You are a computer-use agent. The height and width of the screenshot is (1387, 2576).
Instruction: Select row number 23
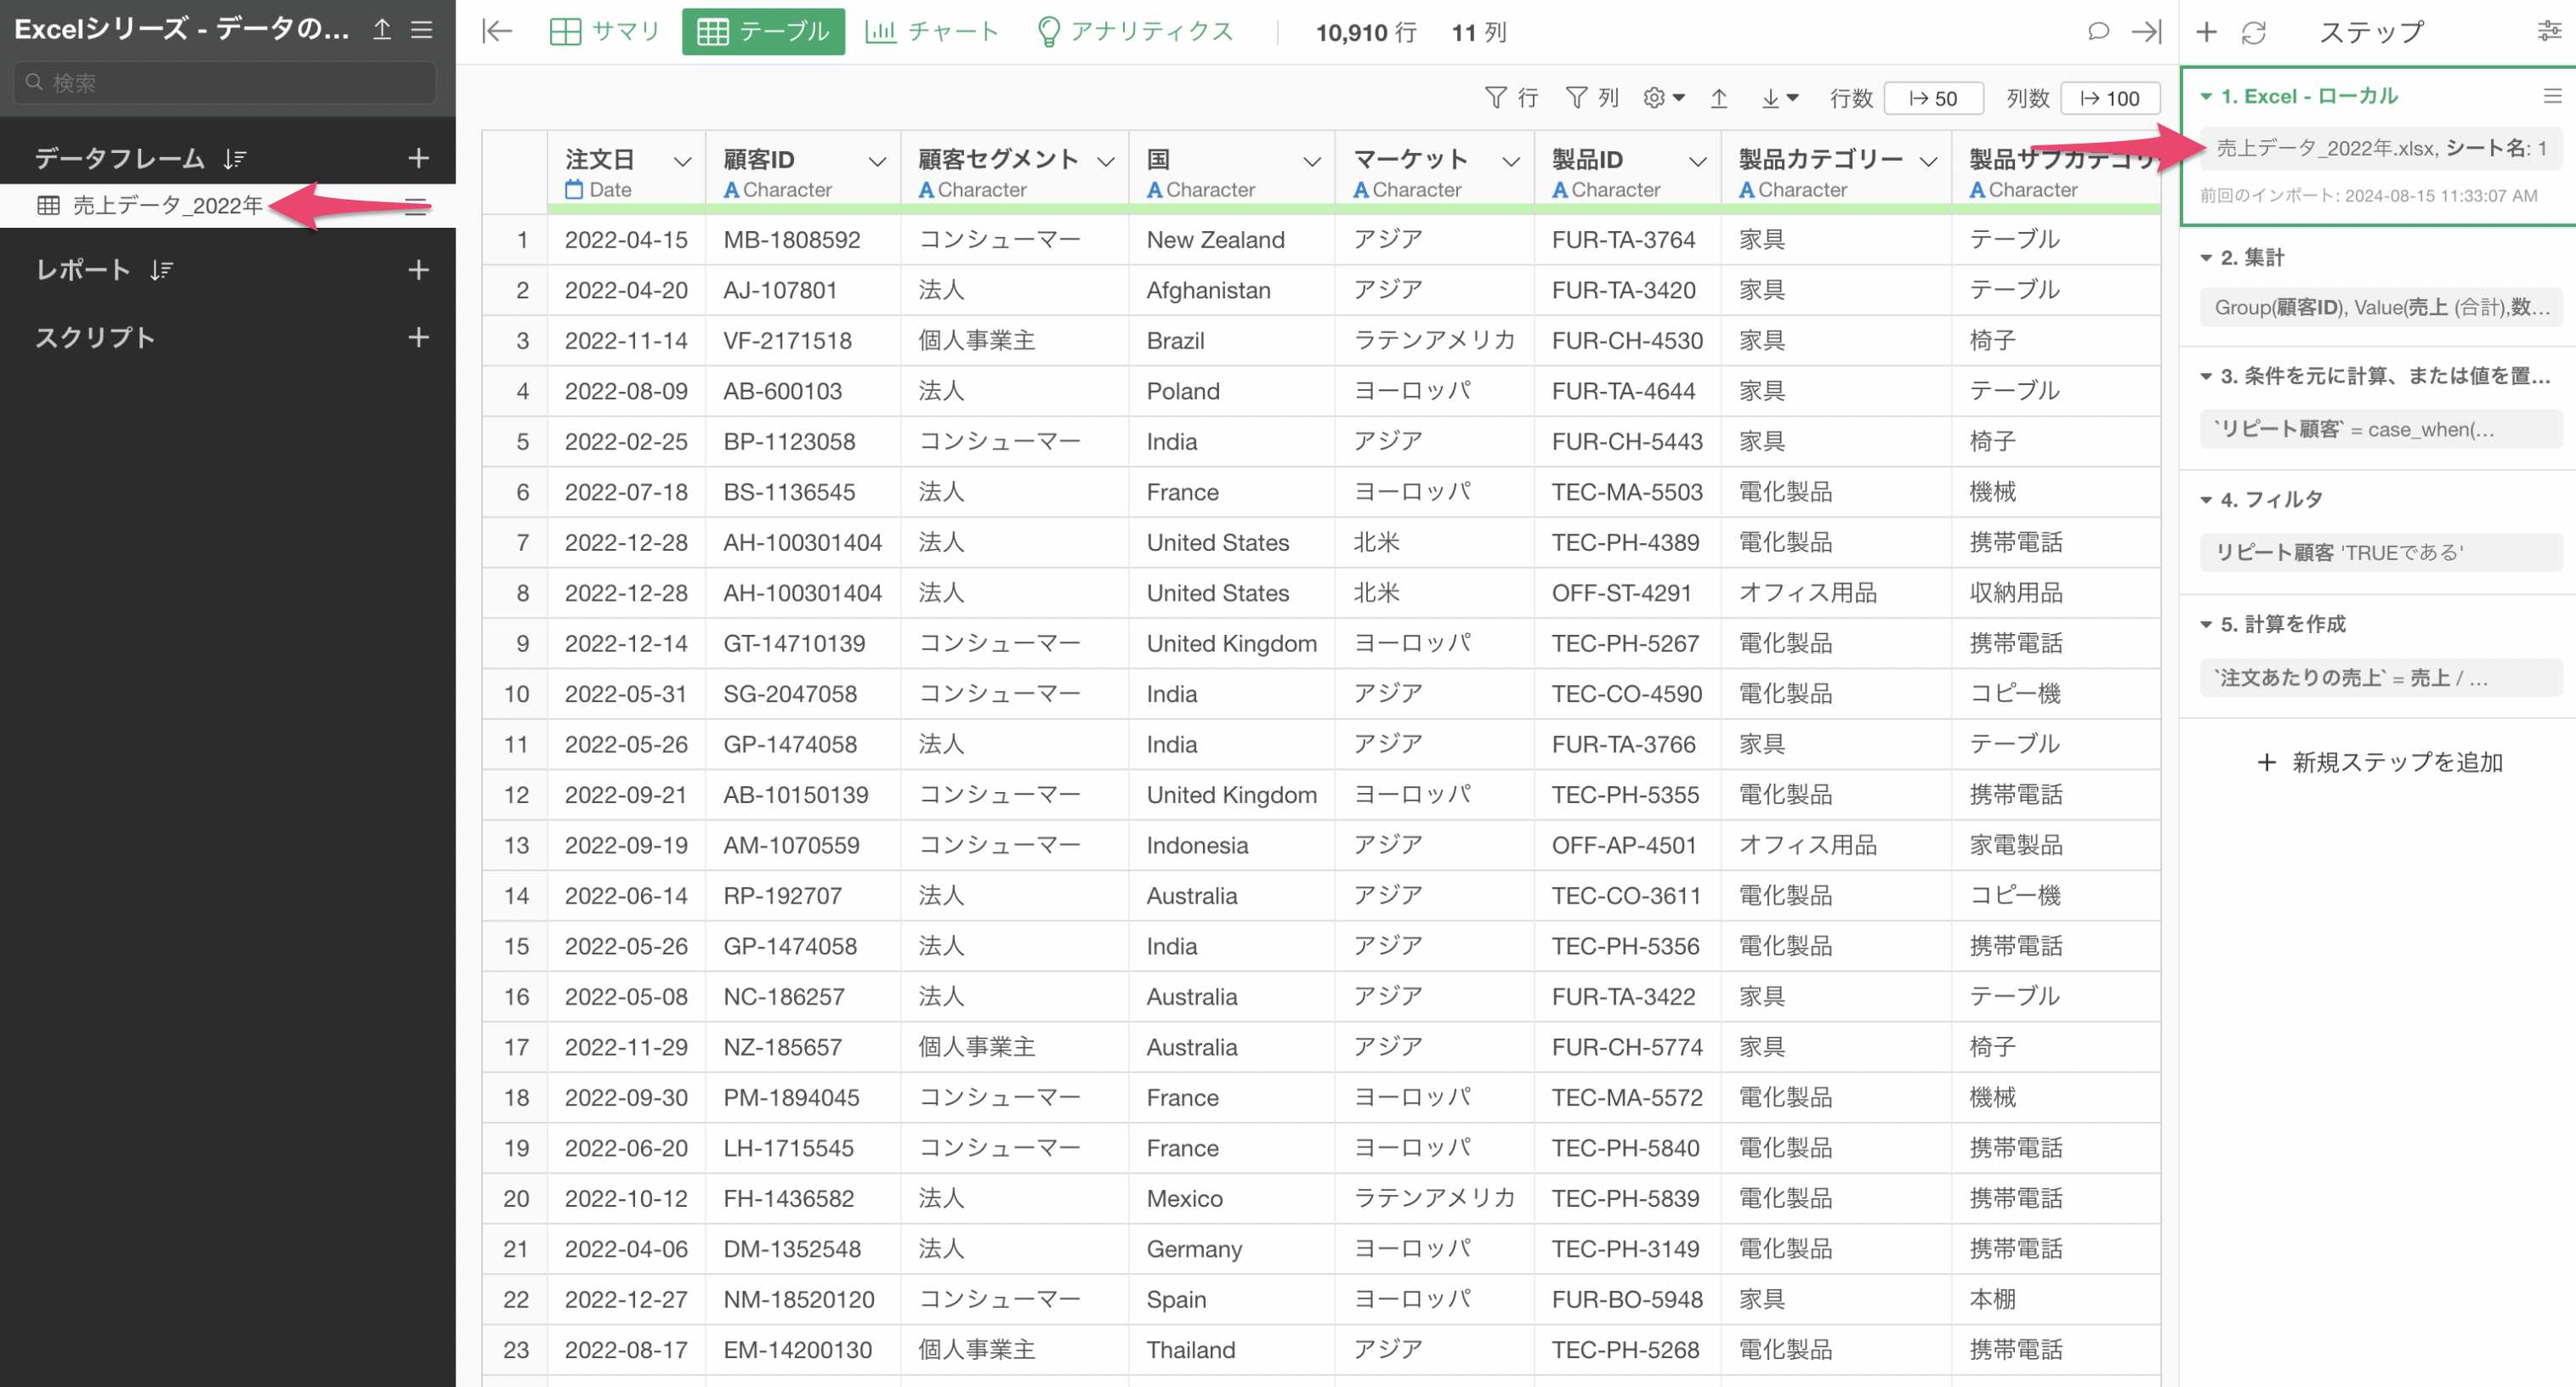point(515,1350)
